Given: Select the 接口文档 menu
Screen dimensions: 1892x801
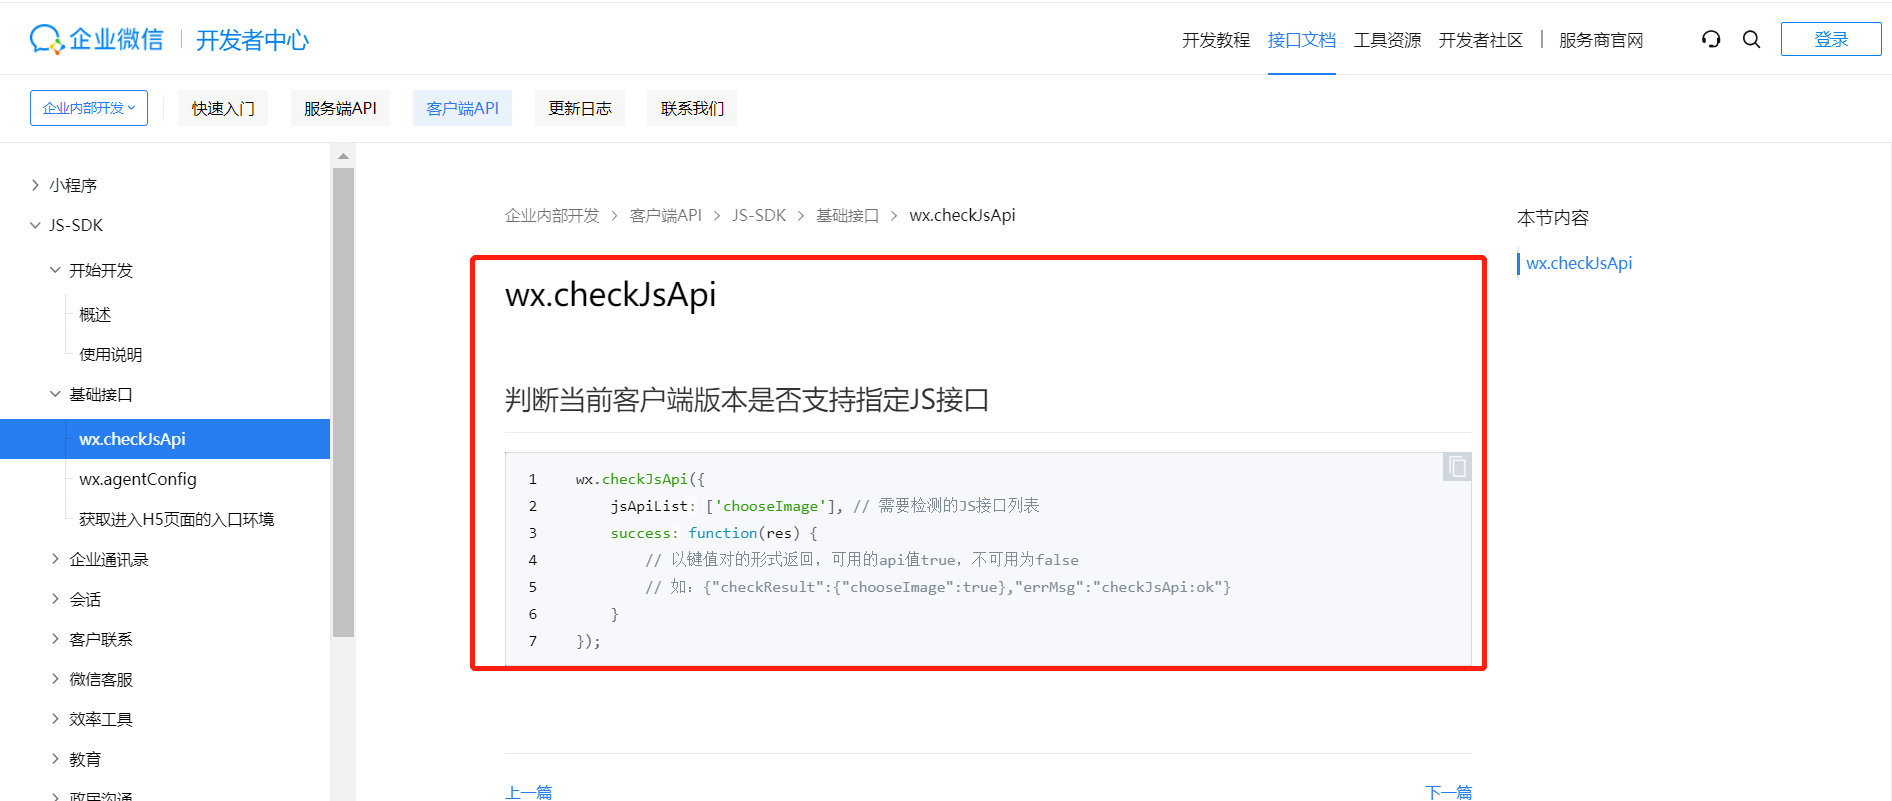Looking at the screenshot, I should point(1302,40).
